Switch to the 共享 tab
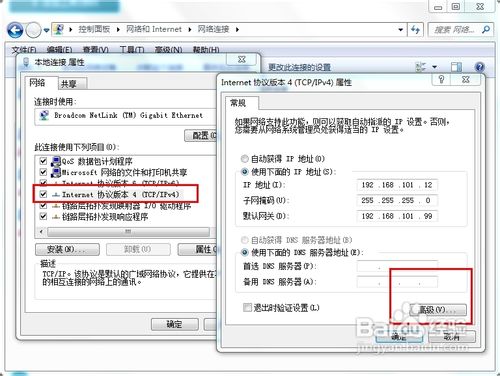500x376 pixels. [73, 84]
